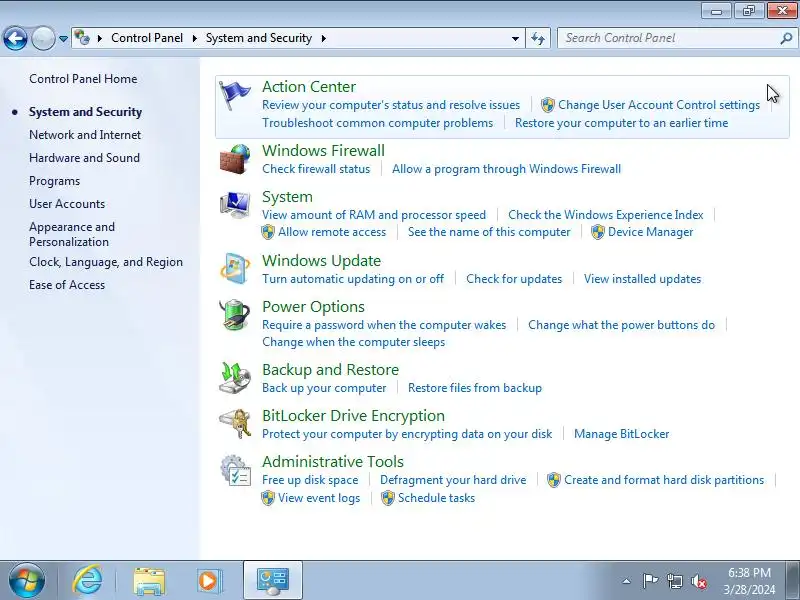Click System and Security breadcrumb in the address bar
This screenshot has width=800, height=600.
click(x=259, y=38)
